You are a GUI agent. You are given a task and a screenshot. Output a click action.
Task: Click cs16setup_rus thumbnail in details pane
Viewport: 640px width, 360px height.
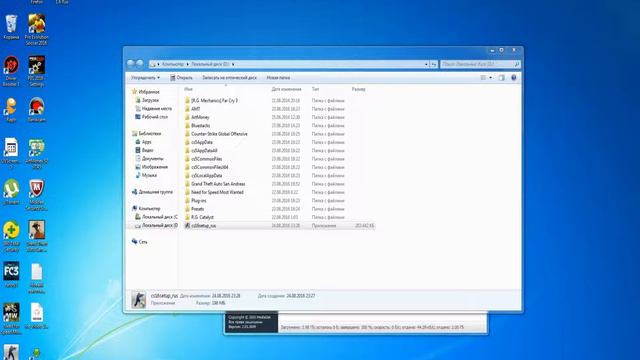(x=139, y=300)
